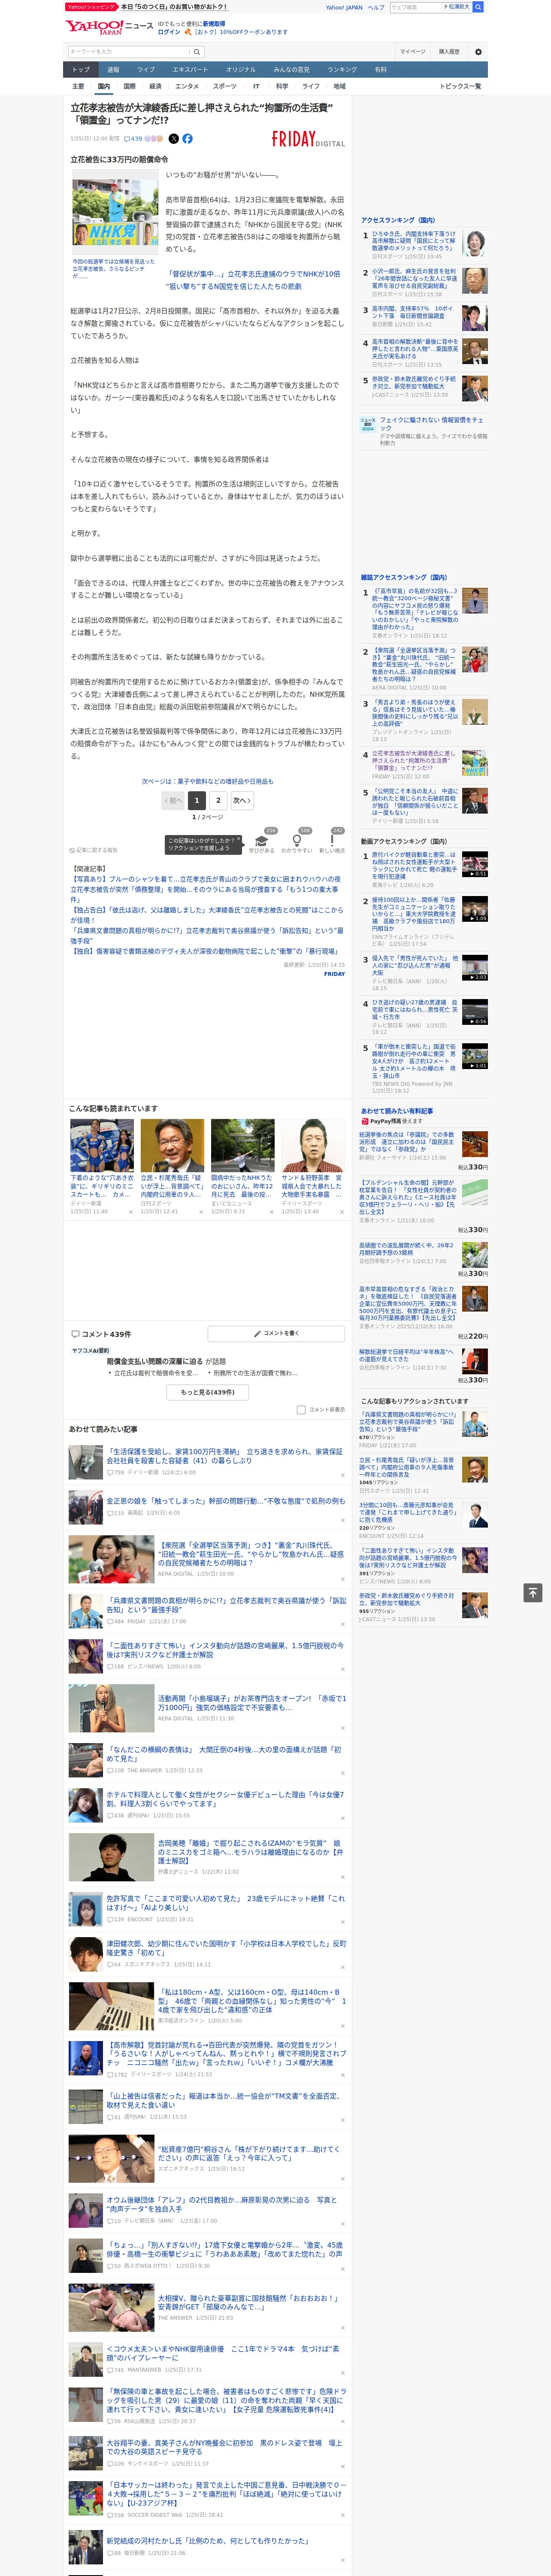Click the back-to-top arrow button
The width and height of the screenshot is (551, 2576).
pos(533,1592)
